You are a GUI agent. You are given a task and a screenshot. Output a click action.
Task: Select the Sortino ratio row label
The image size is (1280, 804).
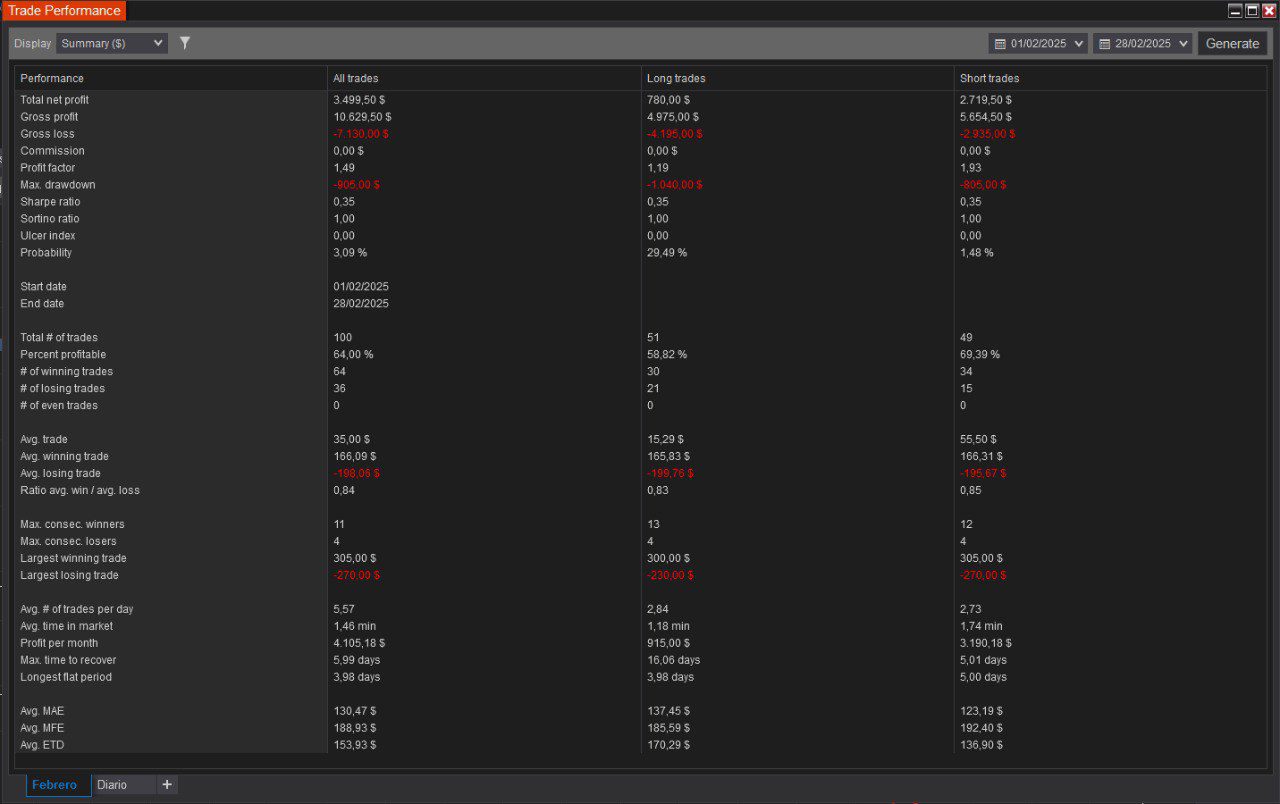(x=50, y=219)
